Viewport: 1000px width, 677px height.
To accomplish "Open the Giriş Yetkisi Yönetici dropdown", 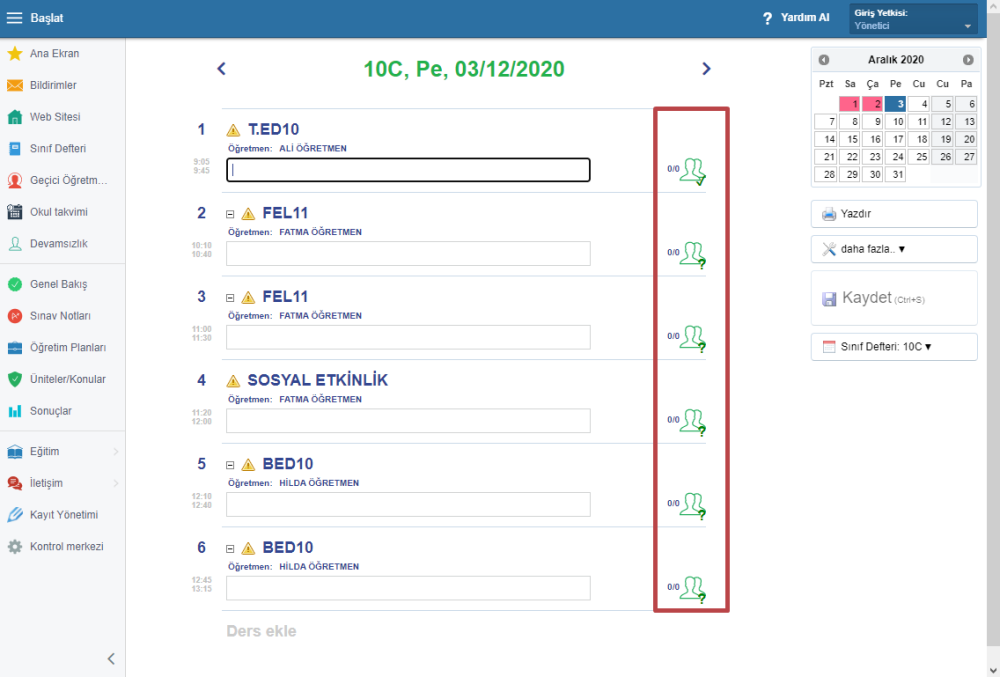I will click(913, 19).
